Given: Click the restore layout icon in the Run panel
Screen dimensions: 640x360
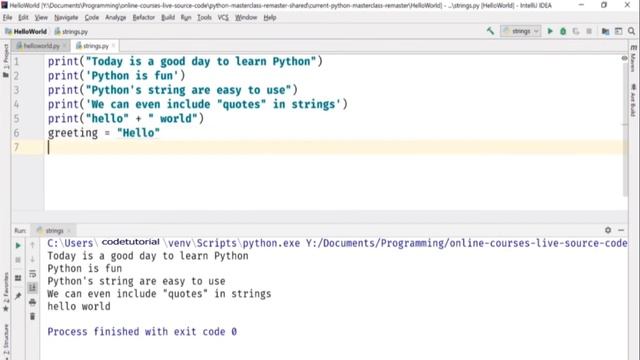Looking at the screenshot, I should click(18, 278).
